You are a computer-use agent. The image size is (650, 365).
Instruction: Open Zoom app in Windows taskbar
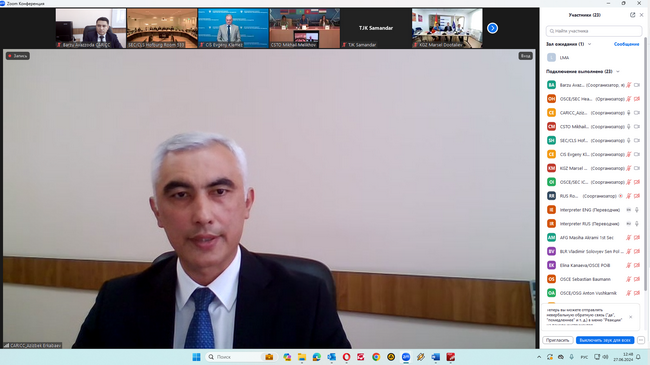point(406,357)
